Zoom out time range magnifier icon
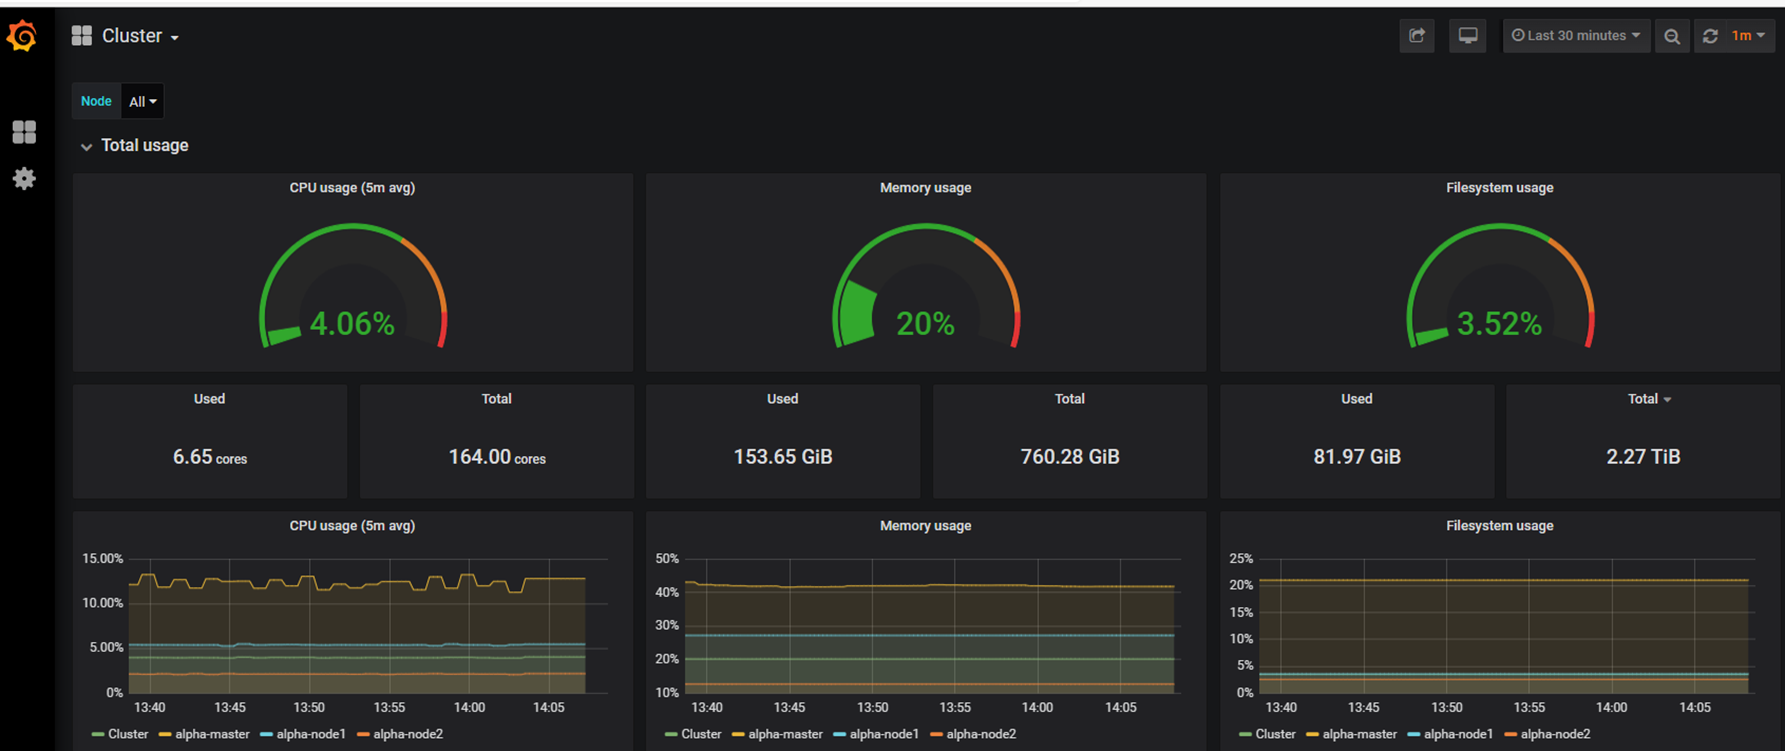Viewport: 1785px width, 751px height. click(1672, 36)
